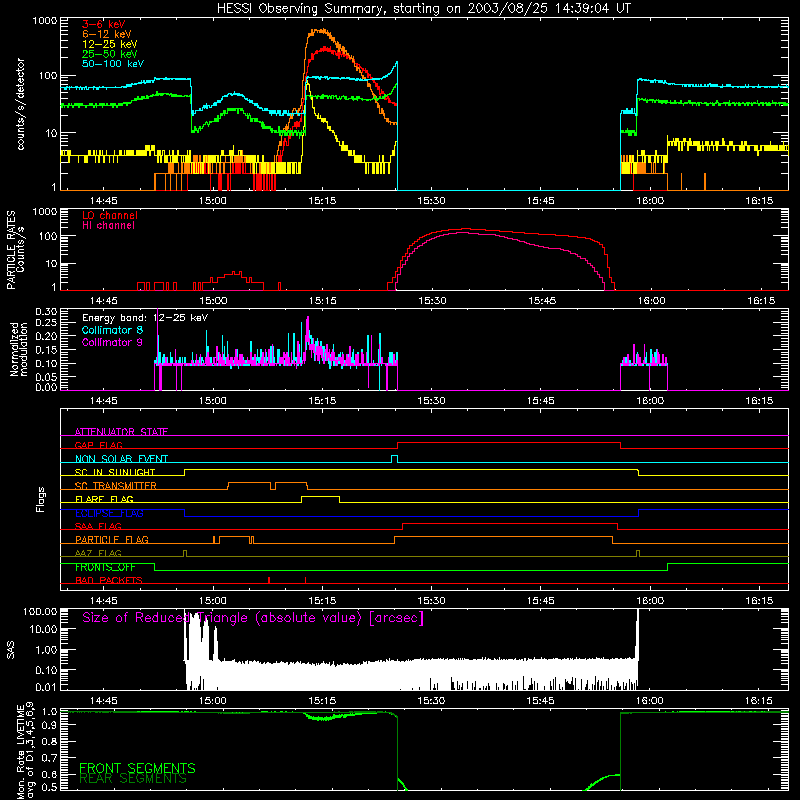
Task: Select the red '3-6 keV' legend label
Action: pyautogui.click(x=104, y=24)
